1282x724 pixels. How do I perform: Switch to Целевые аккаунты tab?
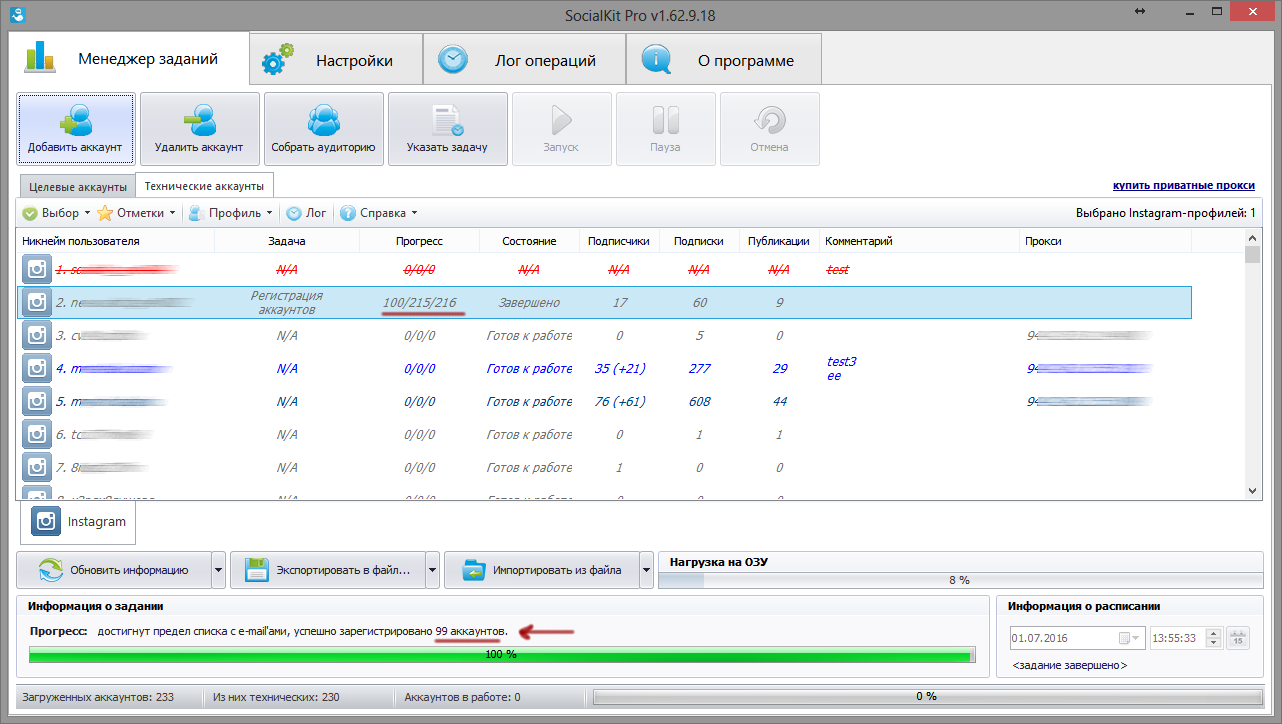click(78, 187)
